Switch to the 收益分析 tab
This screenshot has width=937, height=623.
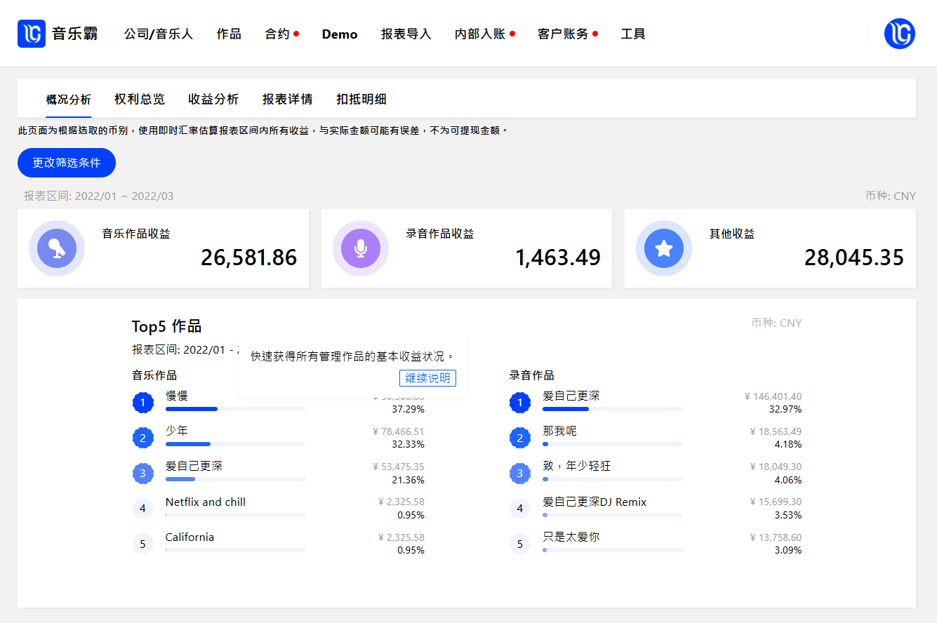click(x=213, y=99)
